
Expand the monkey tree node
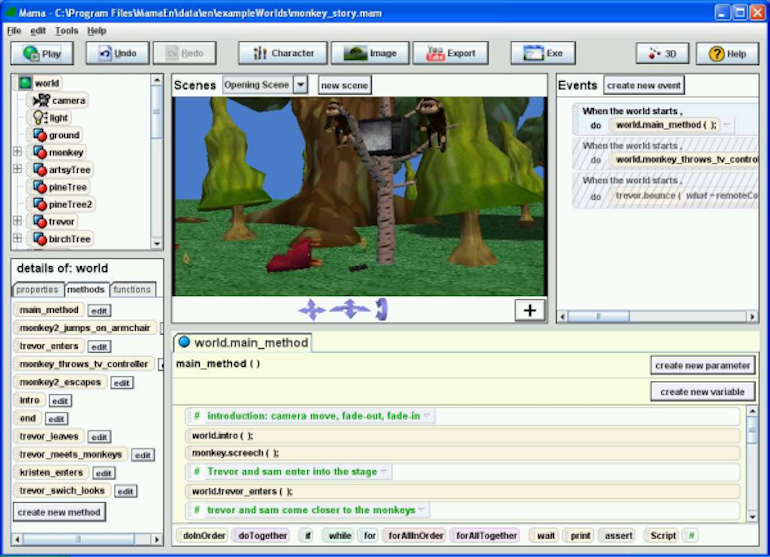pos(17,152)
